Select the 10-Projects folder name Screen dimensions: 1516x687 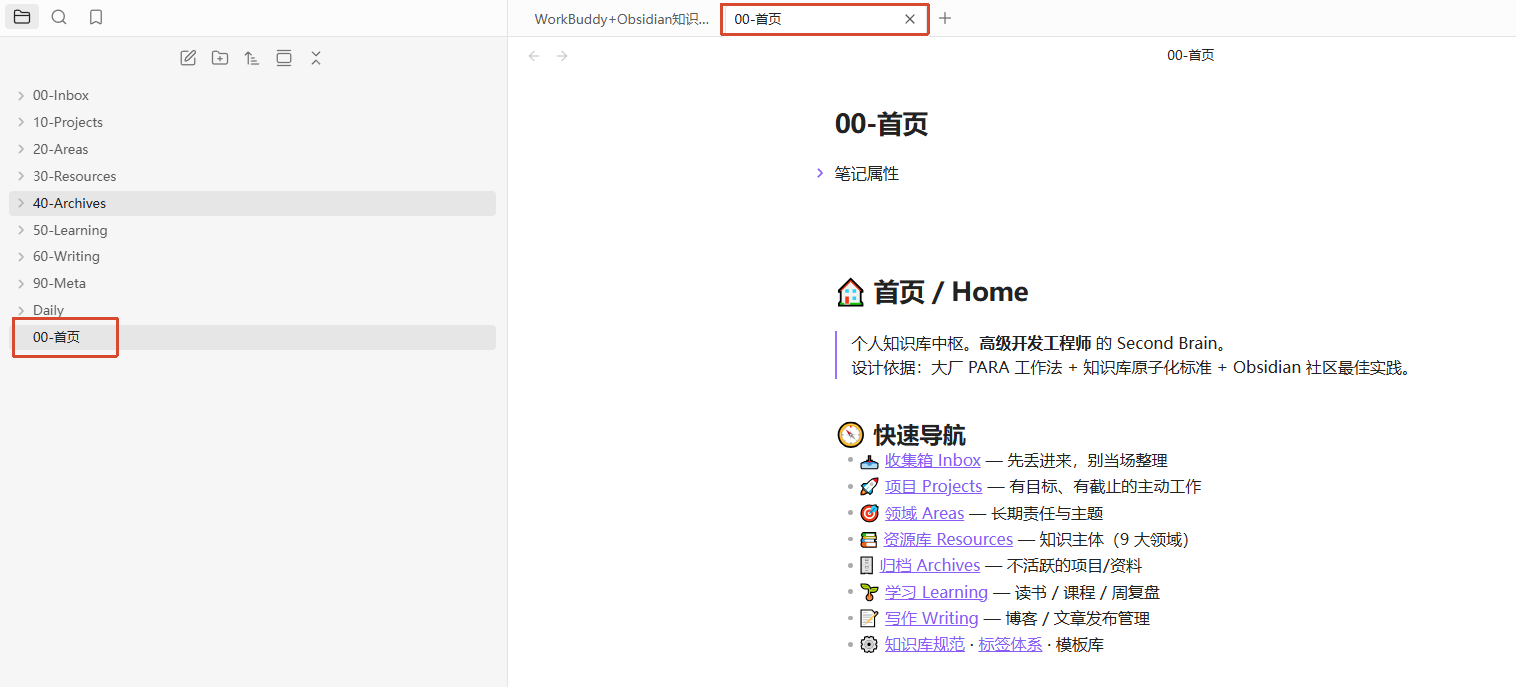68,122
